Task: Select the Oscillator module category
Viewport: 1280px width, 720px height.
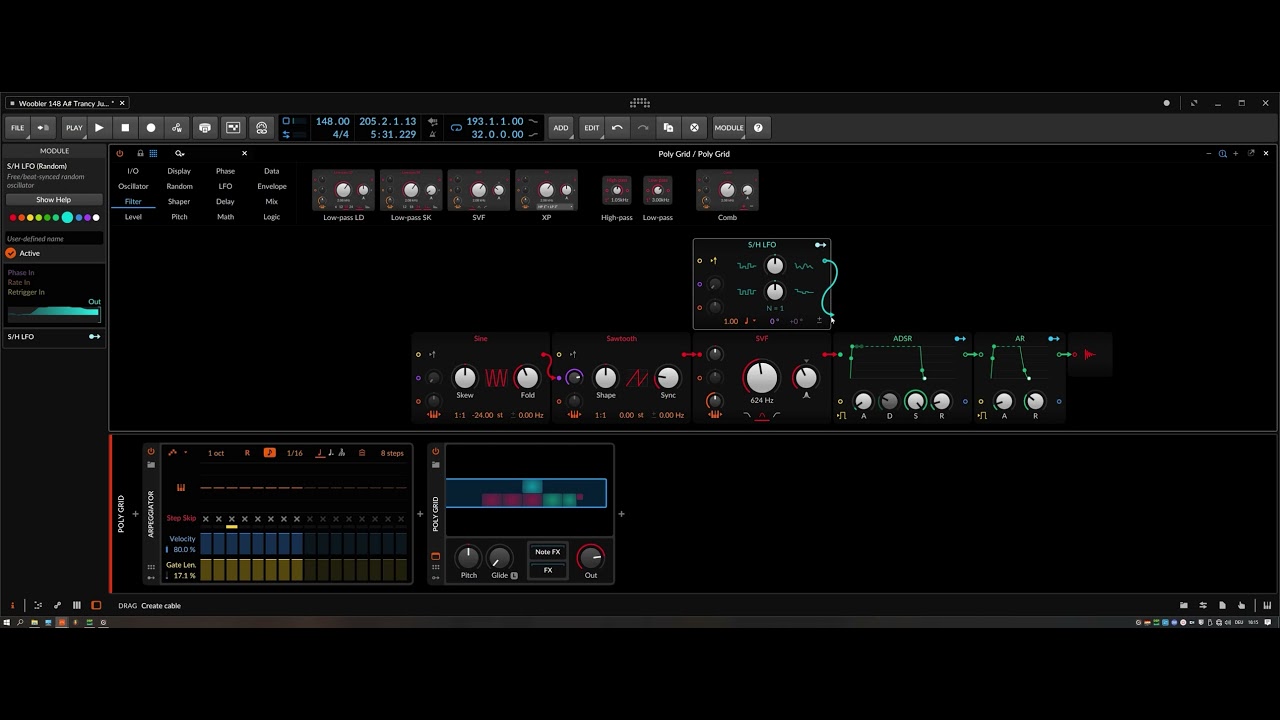Action: pyautogui.click(x=133, y=186)
